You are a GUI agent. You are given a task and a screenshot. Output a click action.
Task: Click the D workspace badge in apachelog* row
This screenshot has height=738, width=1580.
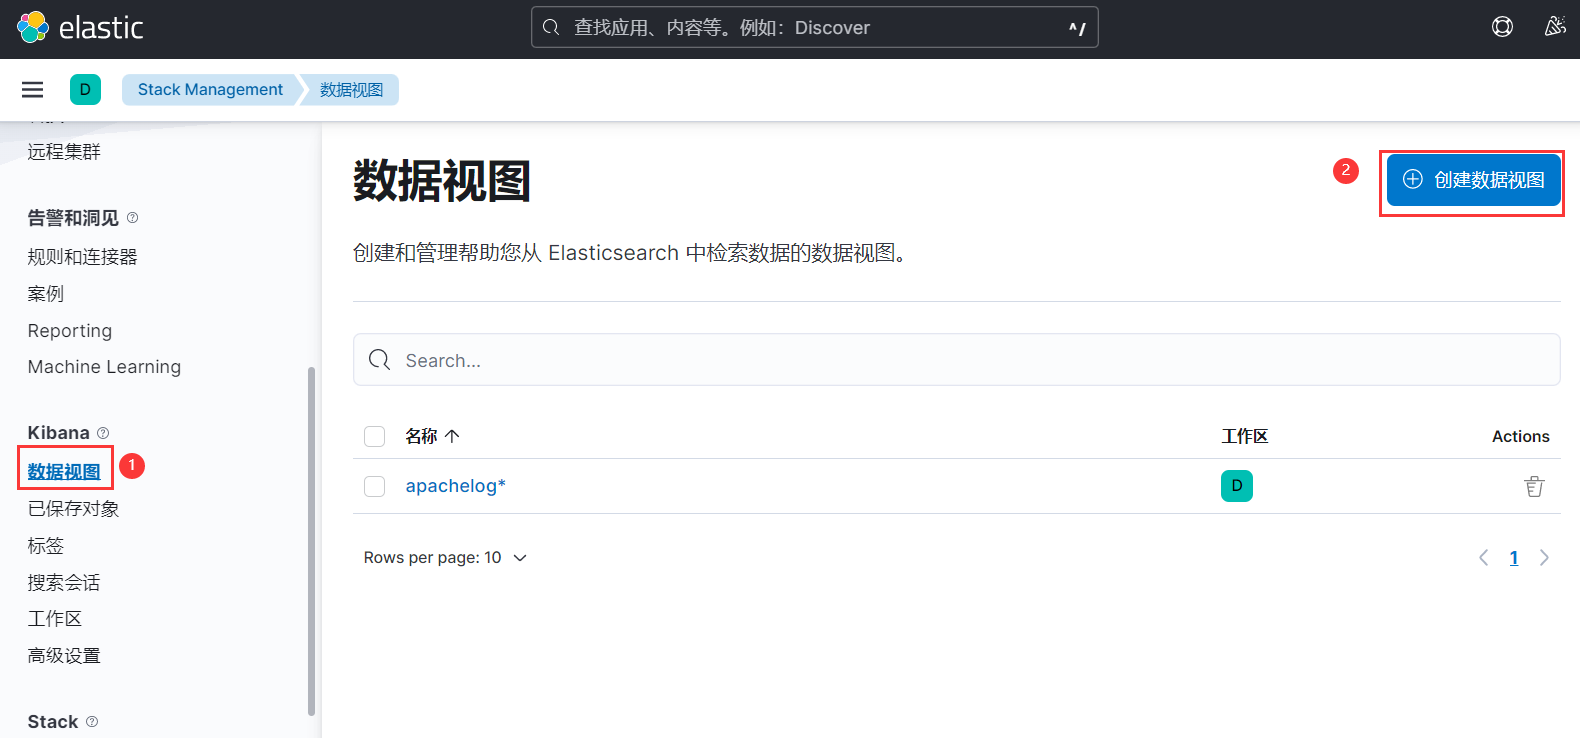(x=1237, y=486)
